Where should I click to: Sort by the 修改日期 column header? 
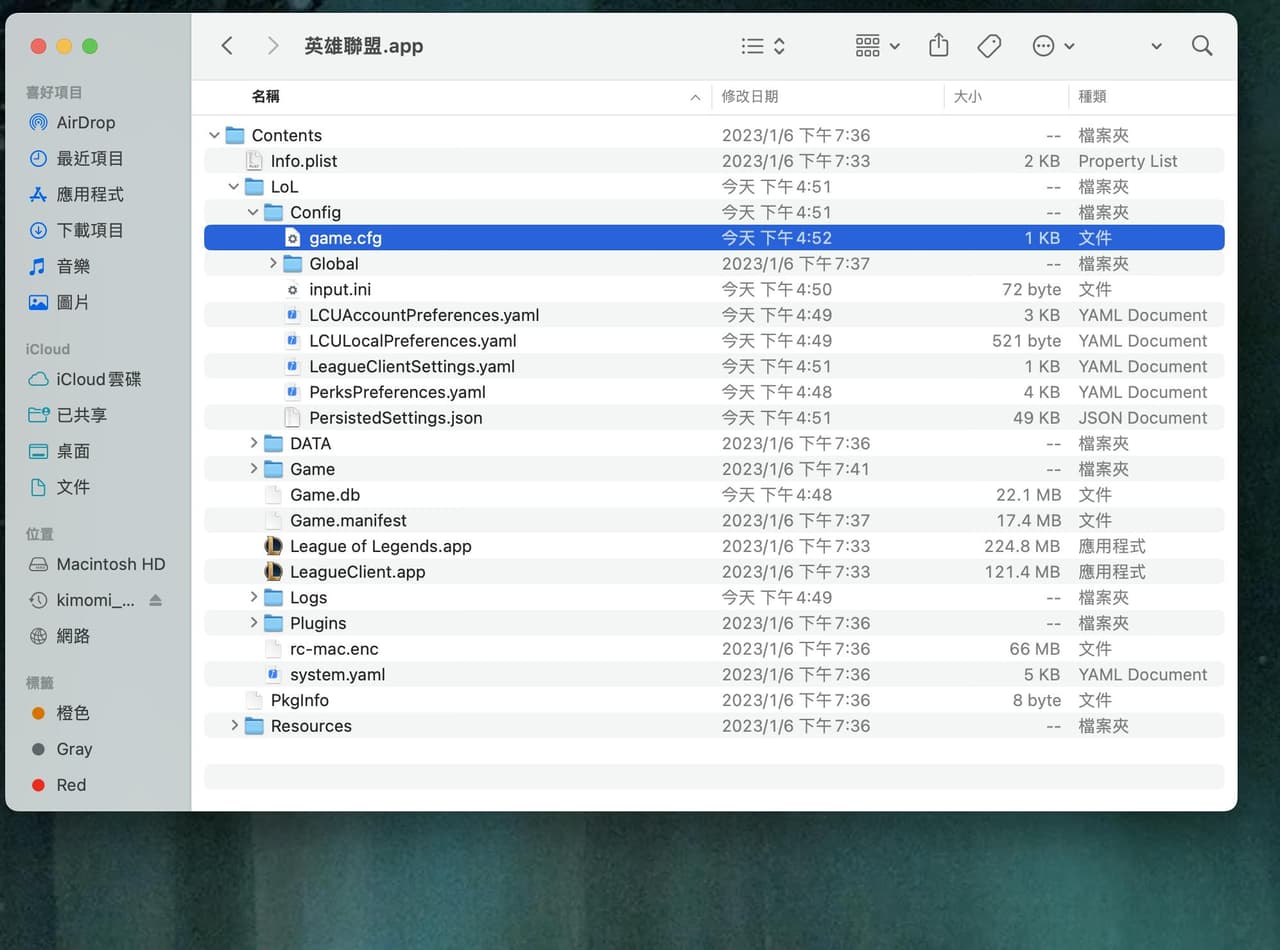tap(750, 96)
